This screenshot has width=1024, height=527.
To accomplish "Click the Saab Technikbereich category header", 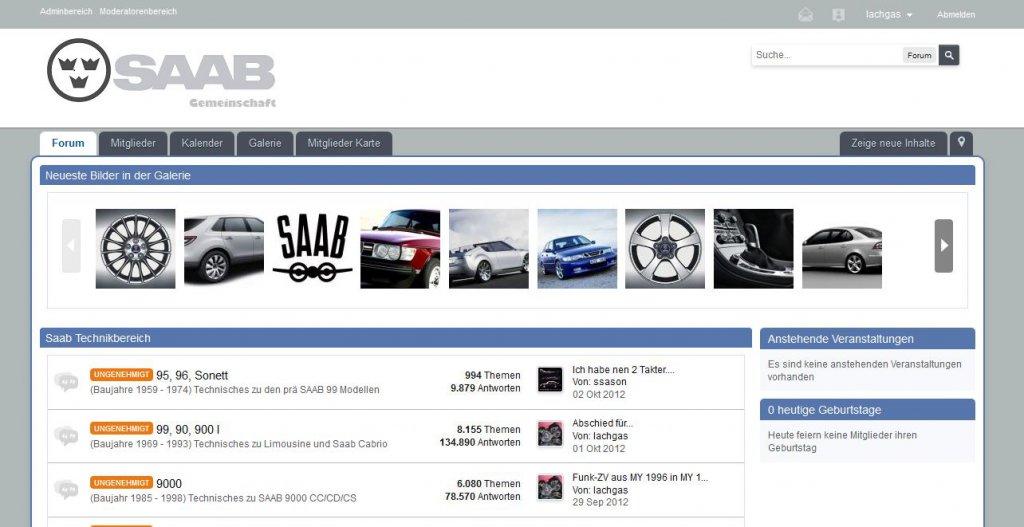I will pos(396,338).
